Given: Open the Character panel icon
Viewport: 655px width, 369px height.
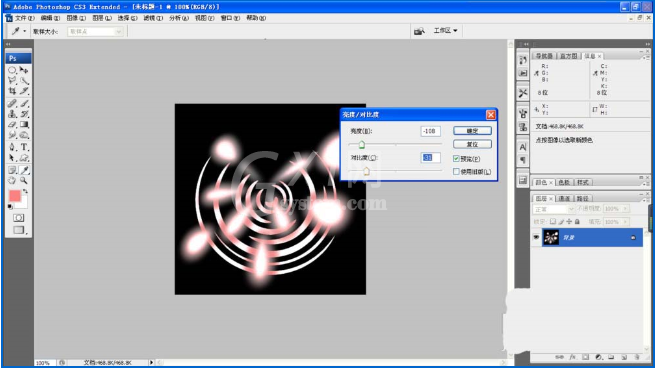Looking at the screenshot, I should (x=523, y=147).
